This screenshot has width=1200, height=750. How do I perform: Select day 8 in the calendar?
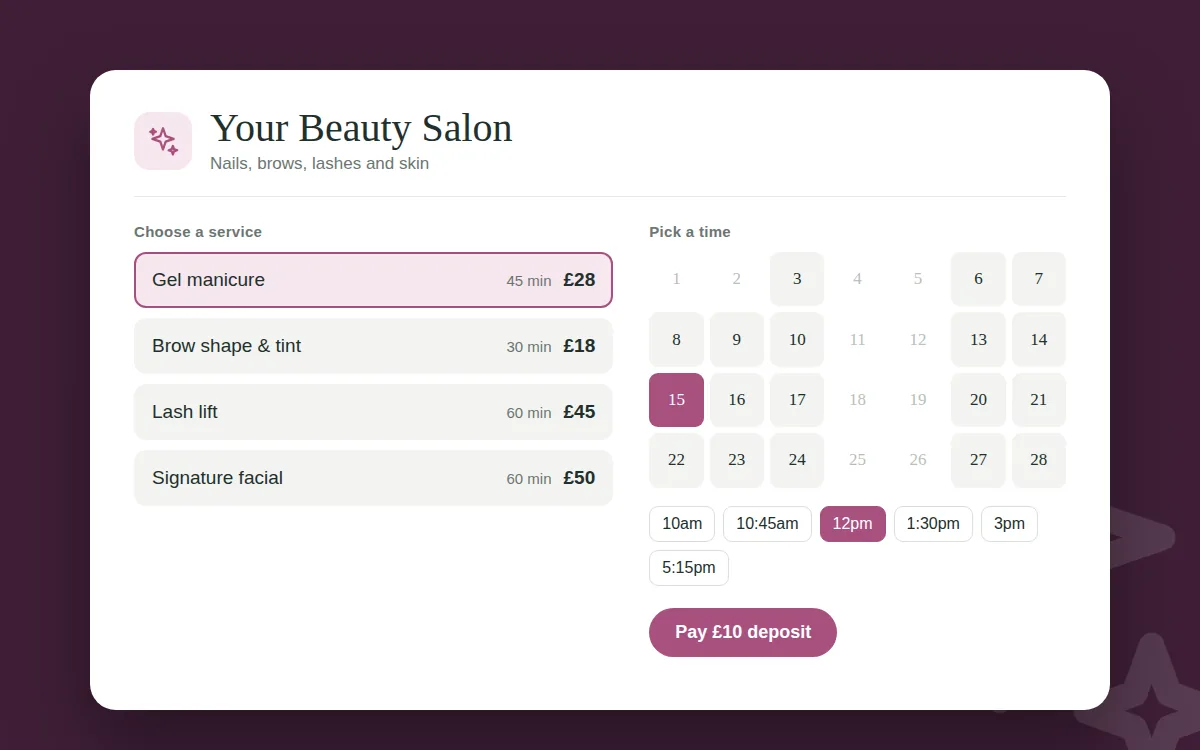[x=676, y=340]
